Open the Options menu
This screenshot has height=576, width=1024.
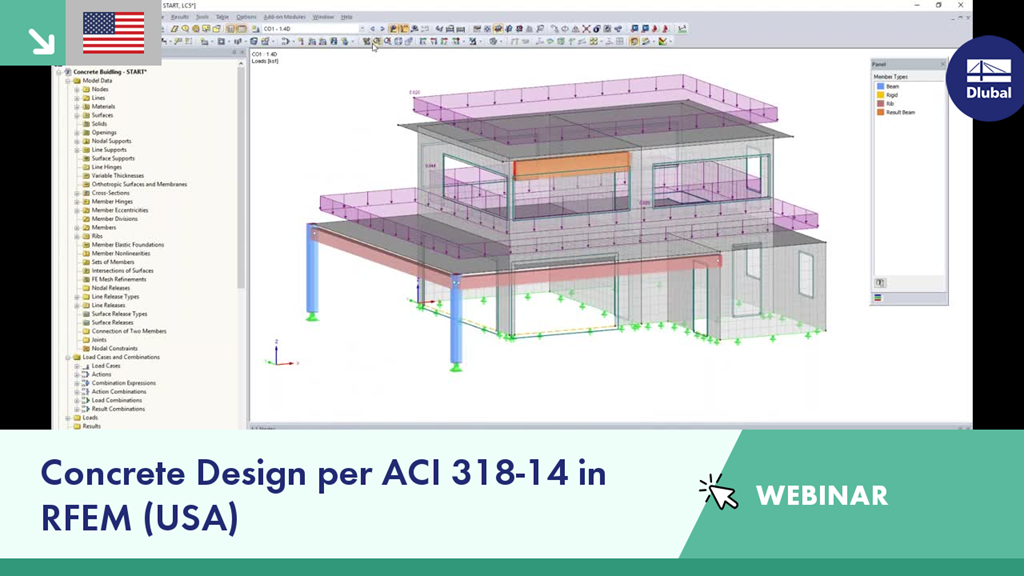click(246, 17)
